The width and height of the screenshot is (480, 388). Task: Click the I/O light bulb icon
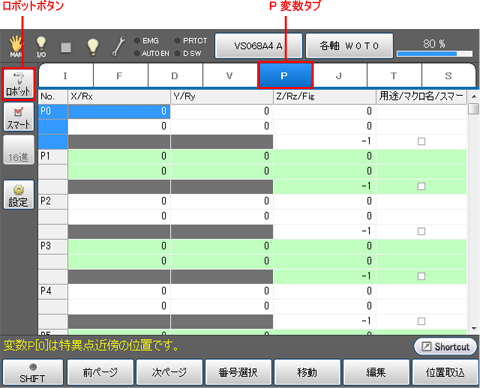coord(41,47)
